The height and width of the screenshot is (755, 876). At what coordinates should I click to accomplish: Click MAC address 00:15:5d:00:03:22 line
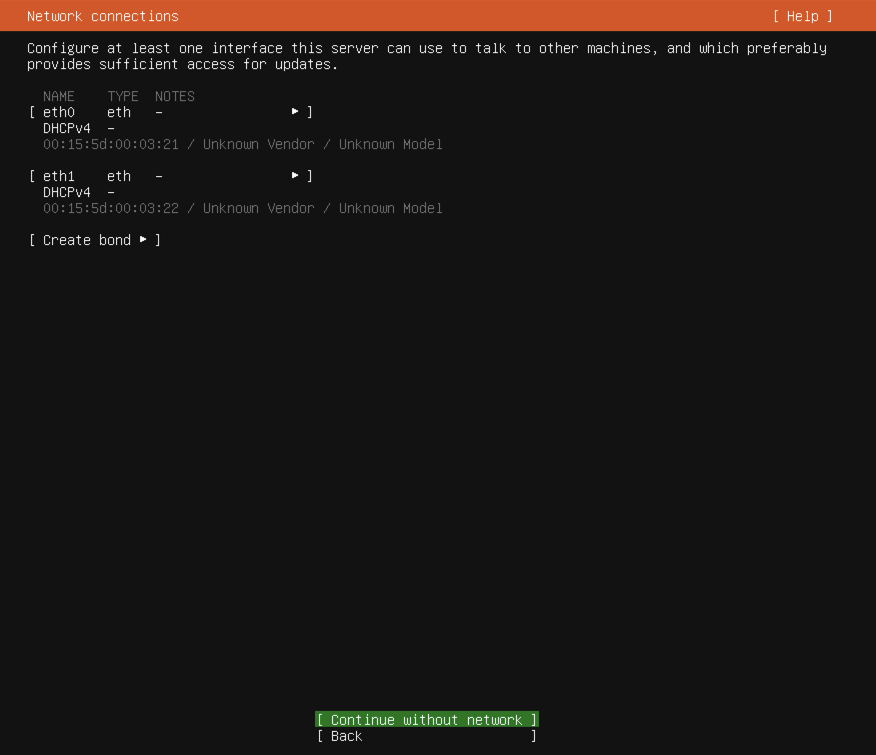coord(242,208)
